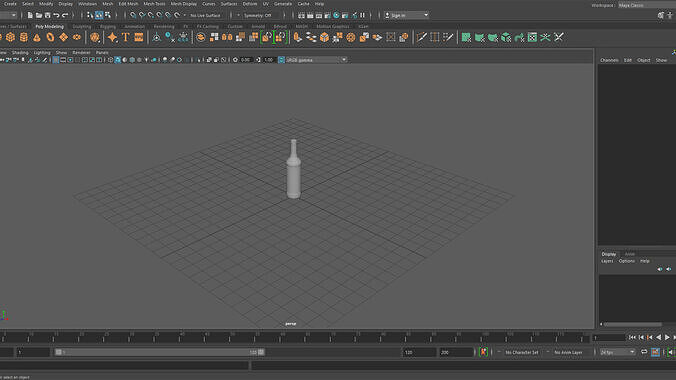
Task: Open the Sign In dropdown
Action: pos(406,15)
